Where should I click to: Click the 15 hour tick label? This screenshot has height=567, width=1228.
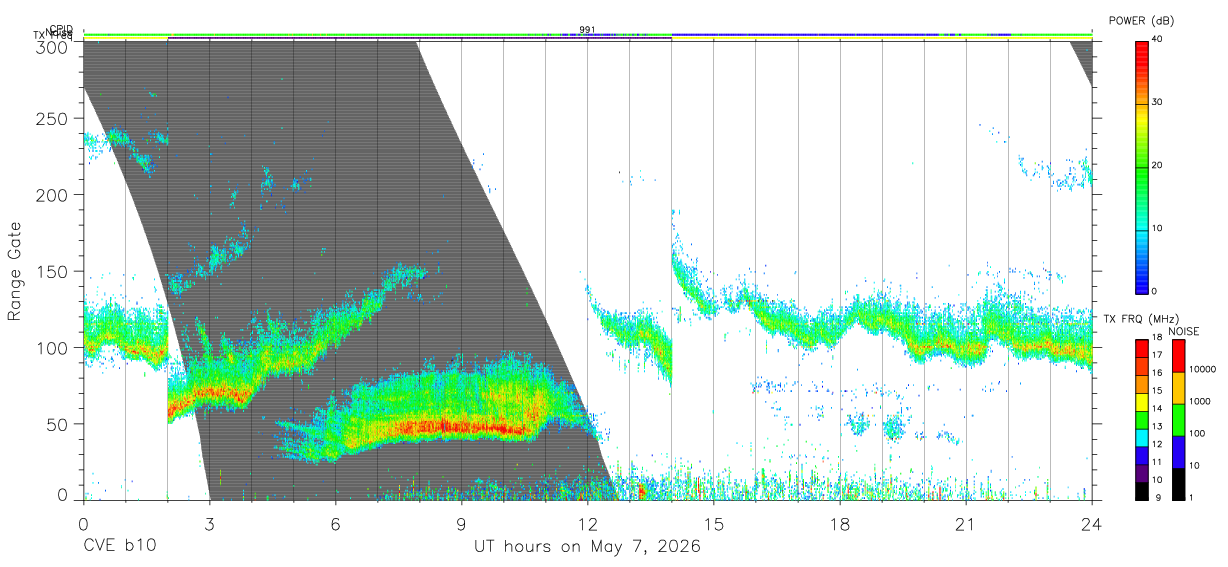click(x=713, y=524)
